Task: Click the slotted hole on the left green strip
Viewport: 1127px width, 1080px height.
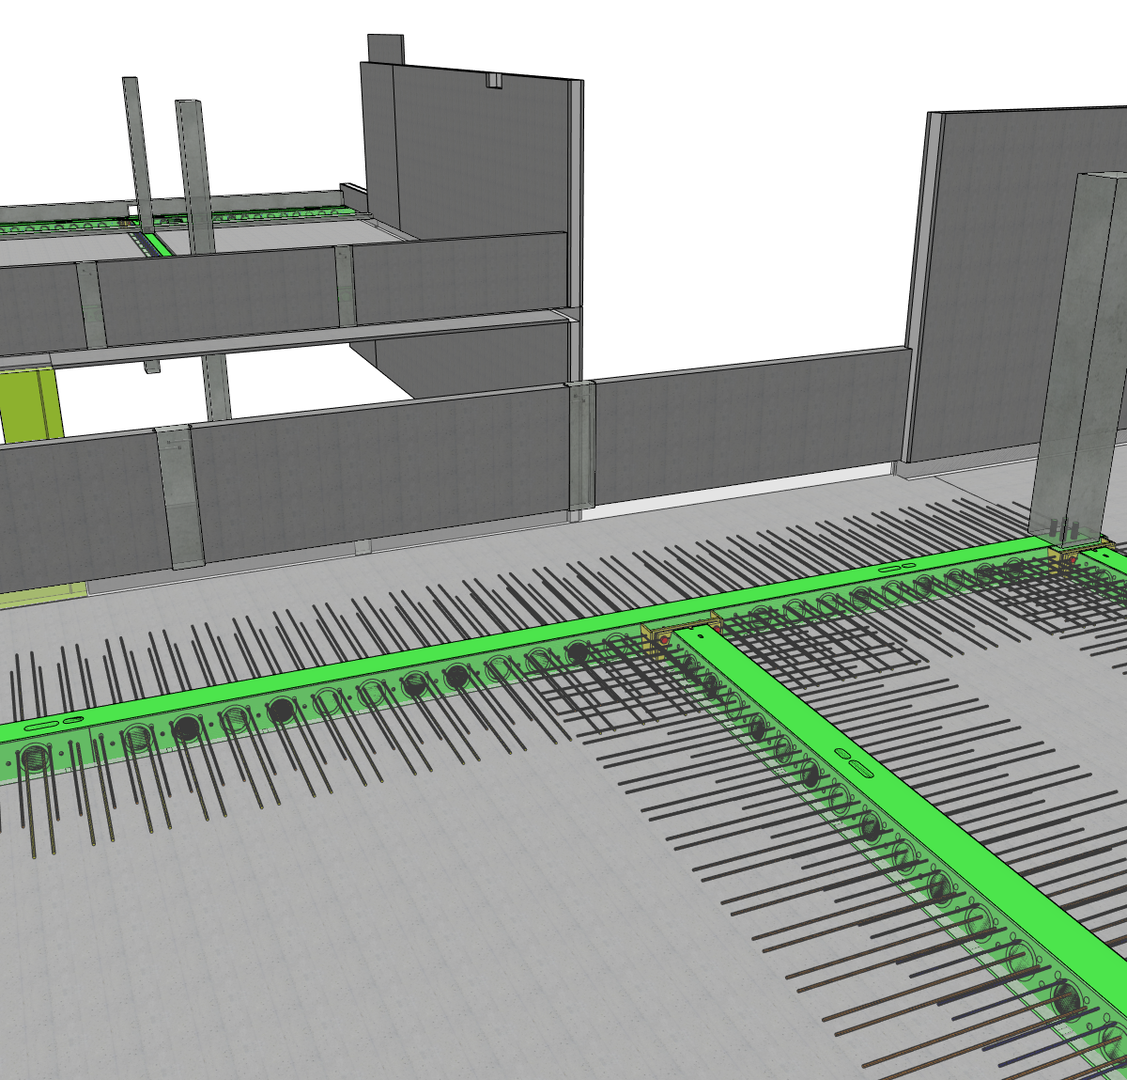Action: point(53,722)
